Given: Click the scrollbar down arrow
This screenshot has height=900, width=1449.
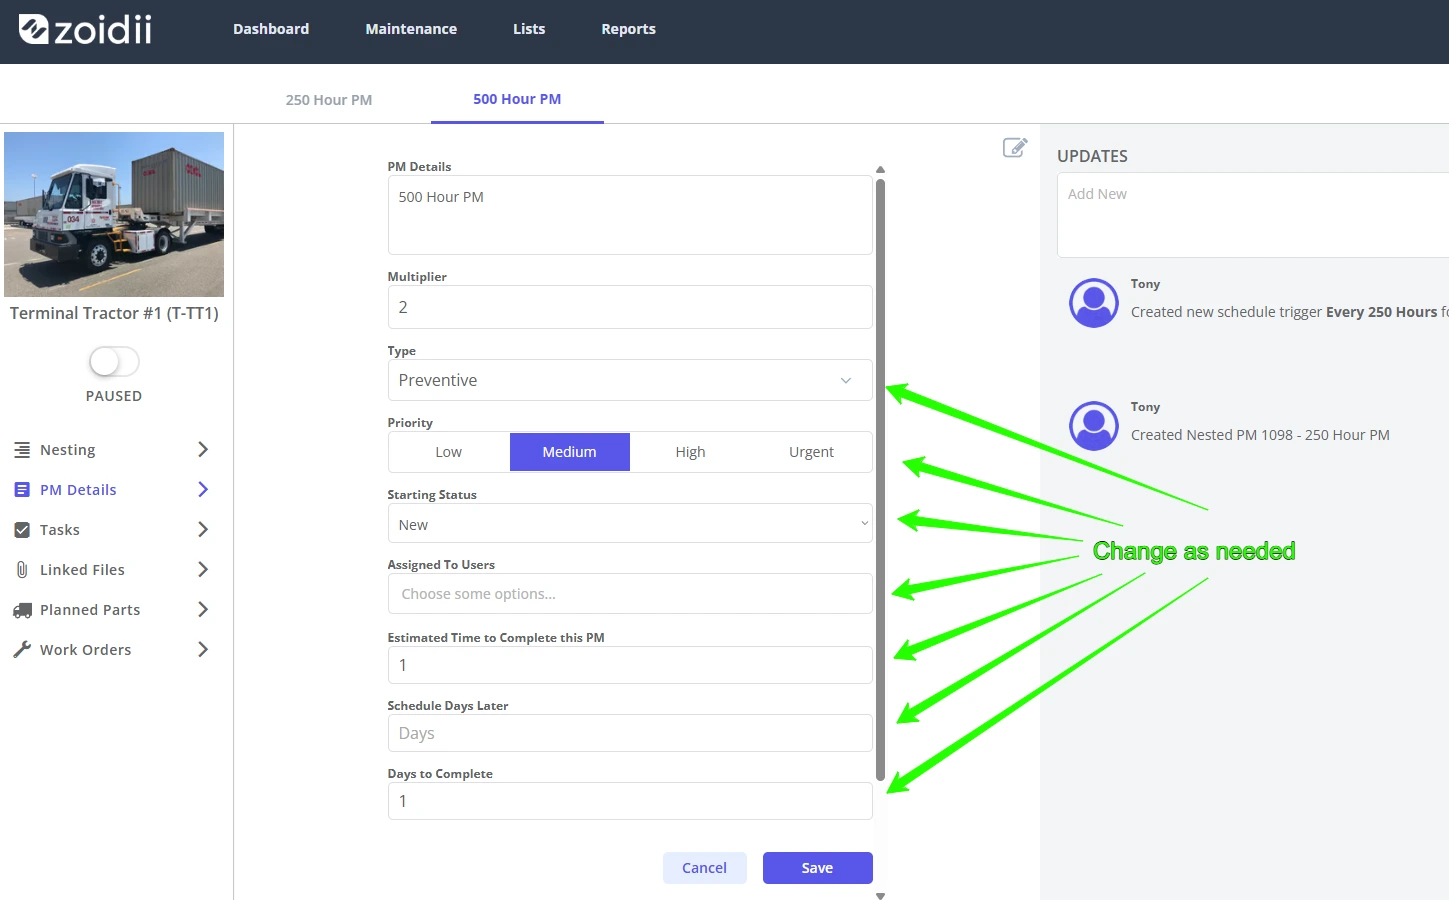Looking at the screenshot, I should pyautogui.click(x=880, y=896).
